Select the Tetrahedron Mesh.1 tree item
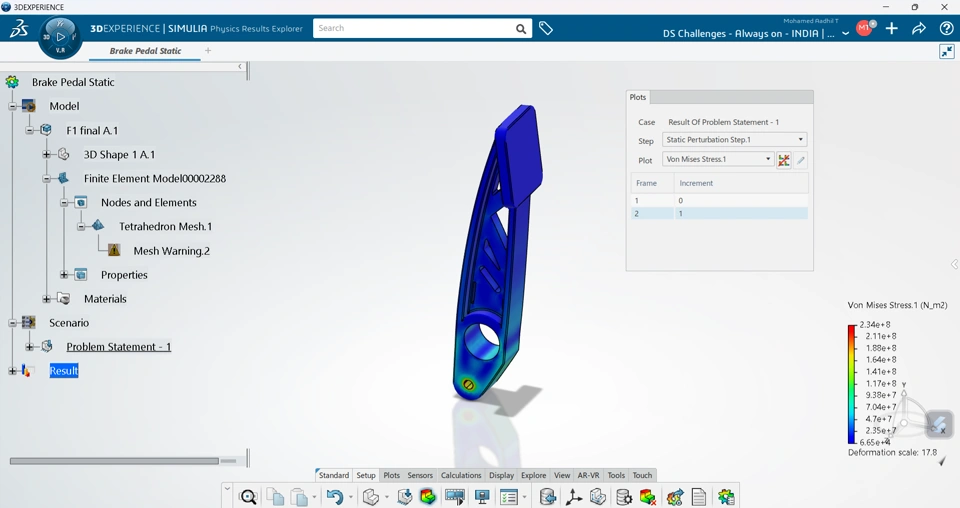The width and height of the screenshot is (960, 508). coord(165,226)
